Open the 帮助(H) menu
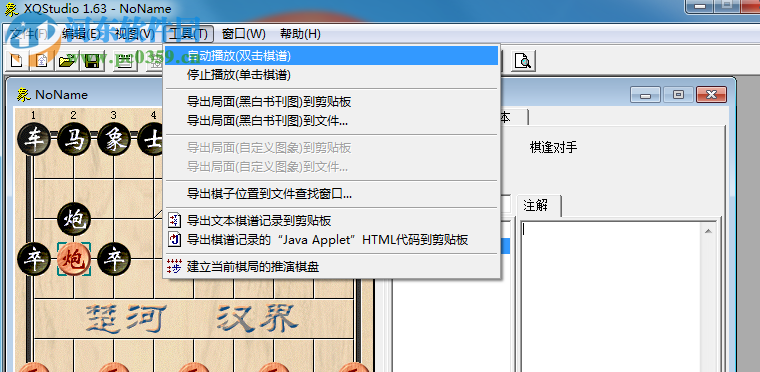Image resolution: width=760 pixels, height=372 pixels. (301, 34)
